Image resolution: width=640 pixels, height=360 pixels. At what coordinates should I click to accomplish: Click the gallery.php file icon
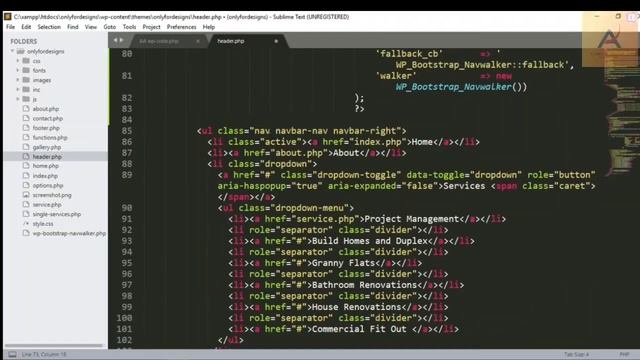26,147
